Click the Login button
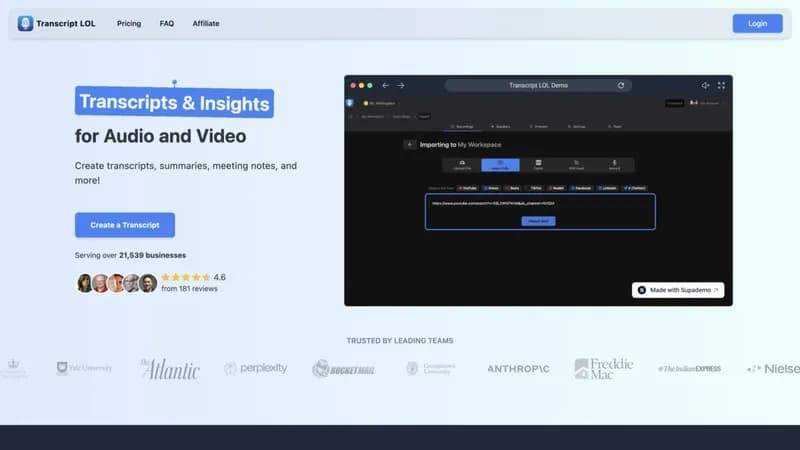The height and width of the screenshot is (450, 800). pyautogui.click(x=757, y=23)
